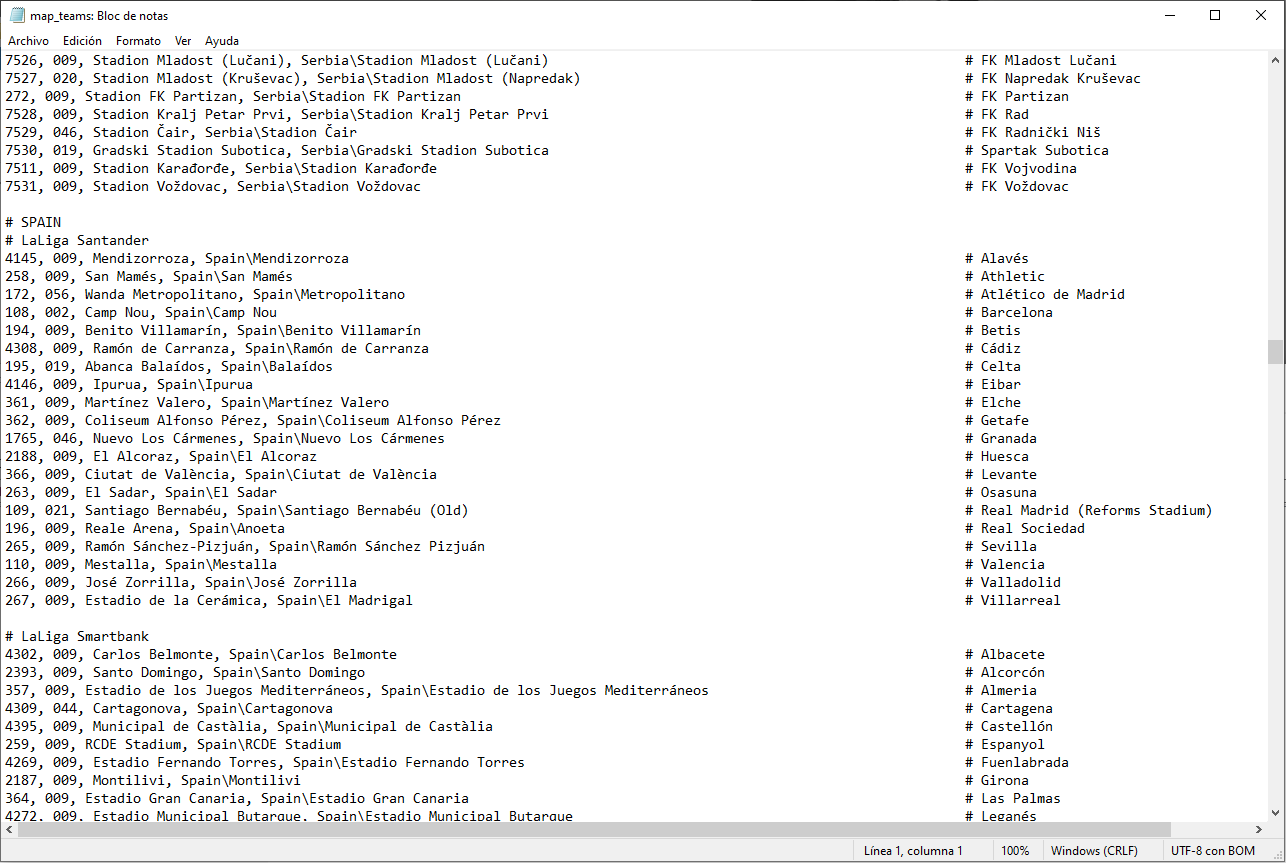The width and height of the screenshot is (1286, 863).
Task: Click the horizontal scrollbar thumb
Action: click(594, 830)
